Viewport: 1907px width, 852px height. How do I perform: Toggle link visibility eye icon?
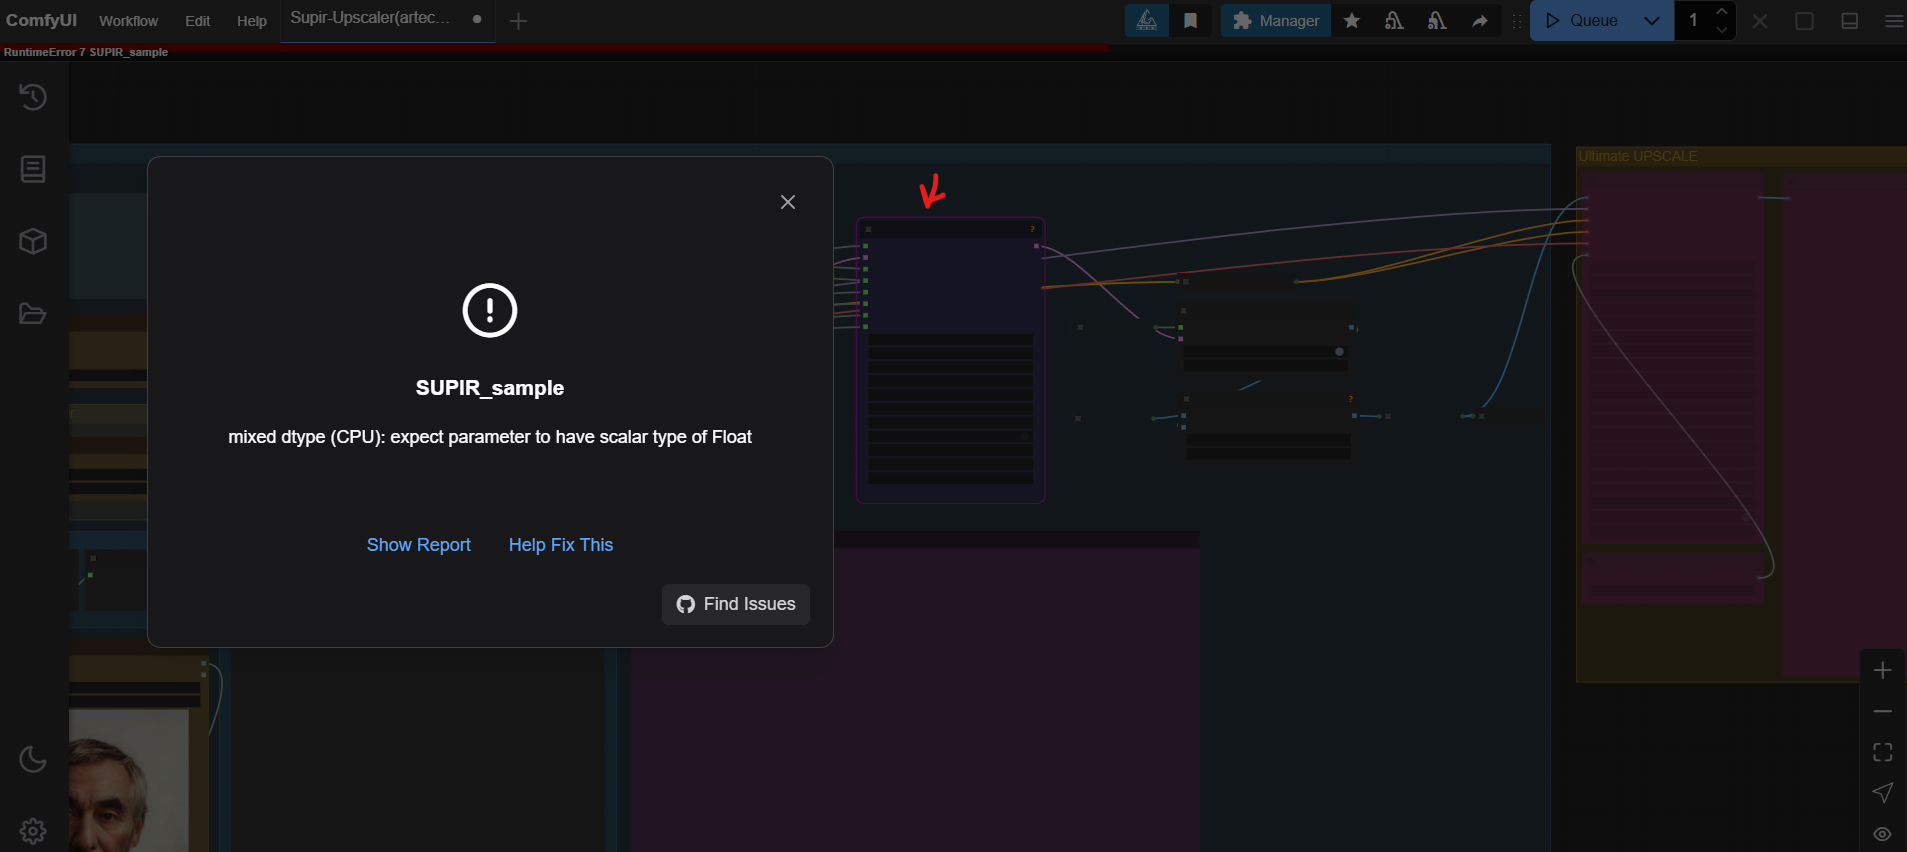coord(1882,834)
